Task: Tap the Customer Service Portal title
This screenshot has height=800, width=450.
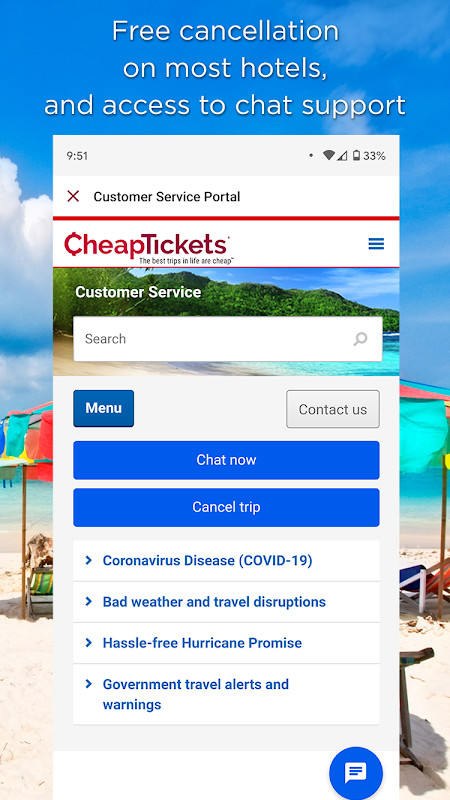Action: [x=167, y=196]
